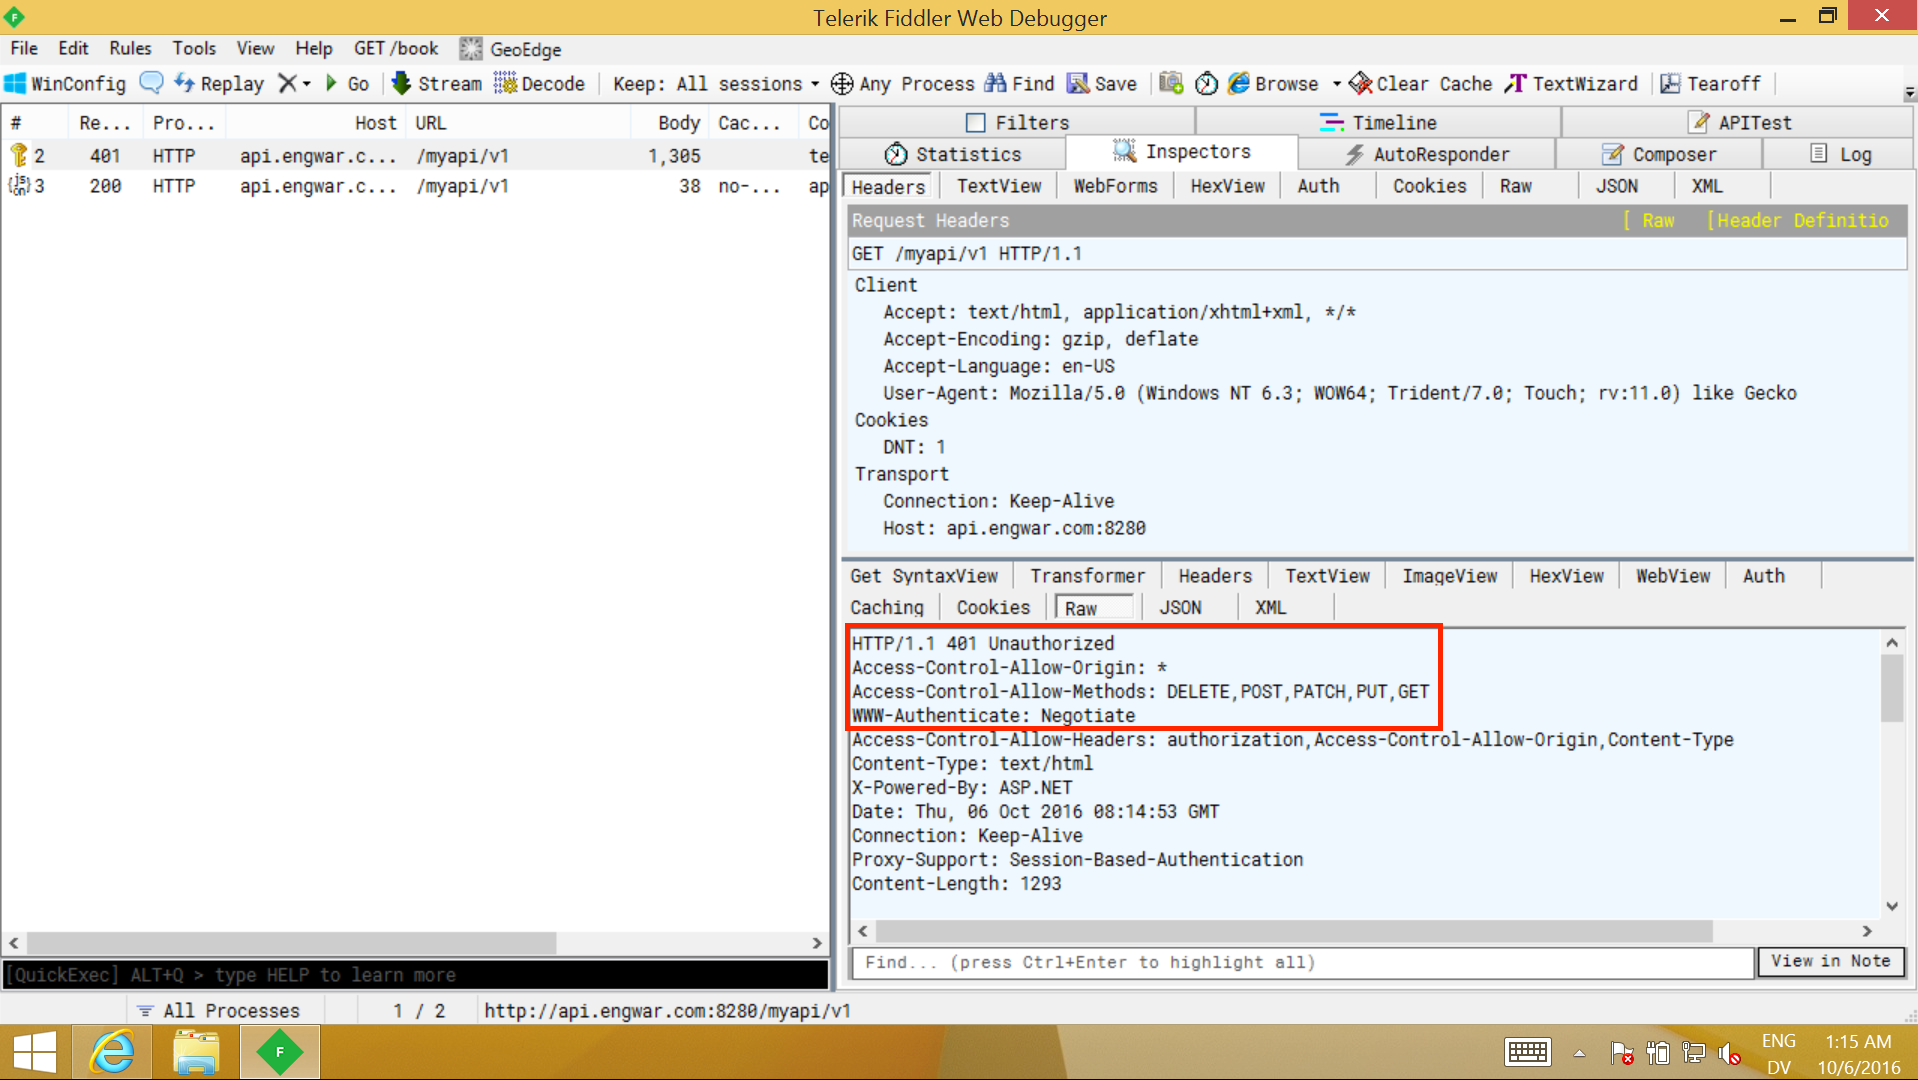Click the GET /book menu item
This screenshot has width=1918, height=1080.
396,49
